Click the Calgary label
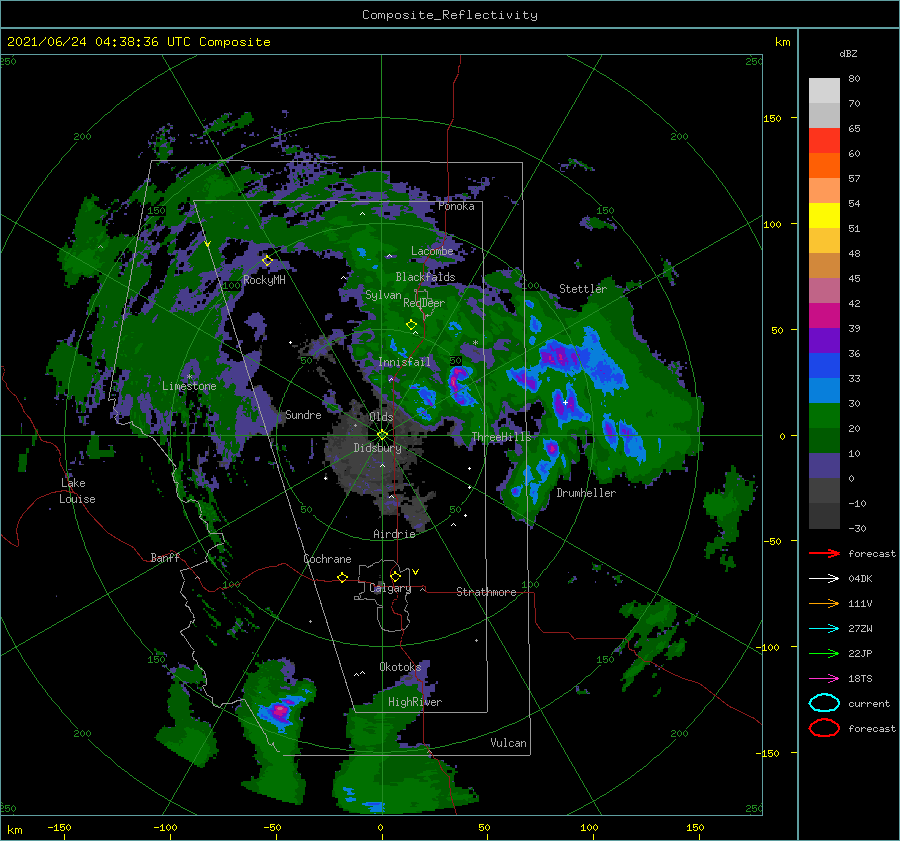This screenshot has width=900, height=841. click(x=390, y=588)
